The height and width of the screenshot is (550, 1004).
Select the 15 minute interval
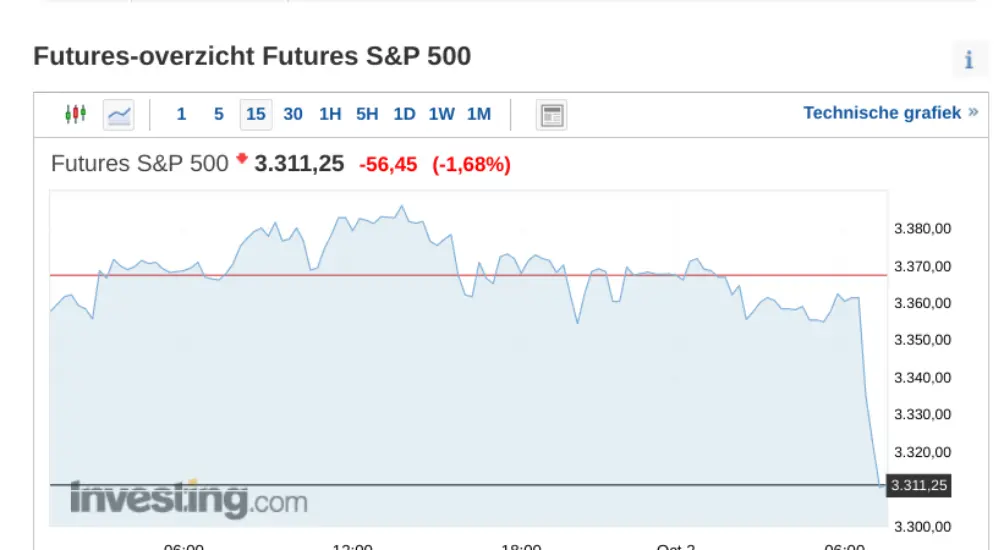(255, 115)
